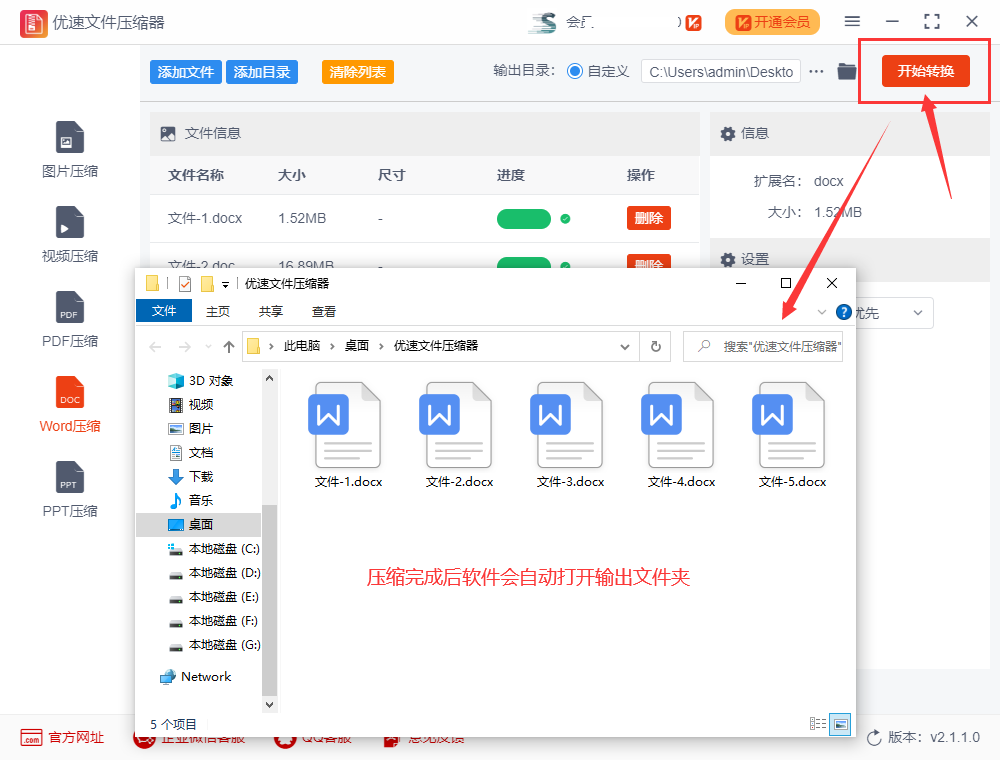Click the output path input field
The height and width of the screenshot is (760, 1000).
tap(721, 71)
